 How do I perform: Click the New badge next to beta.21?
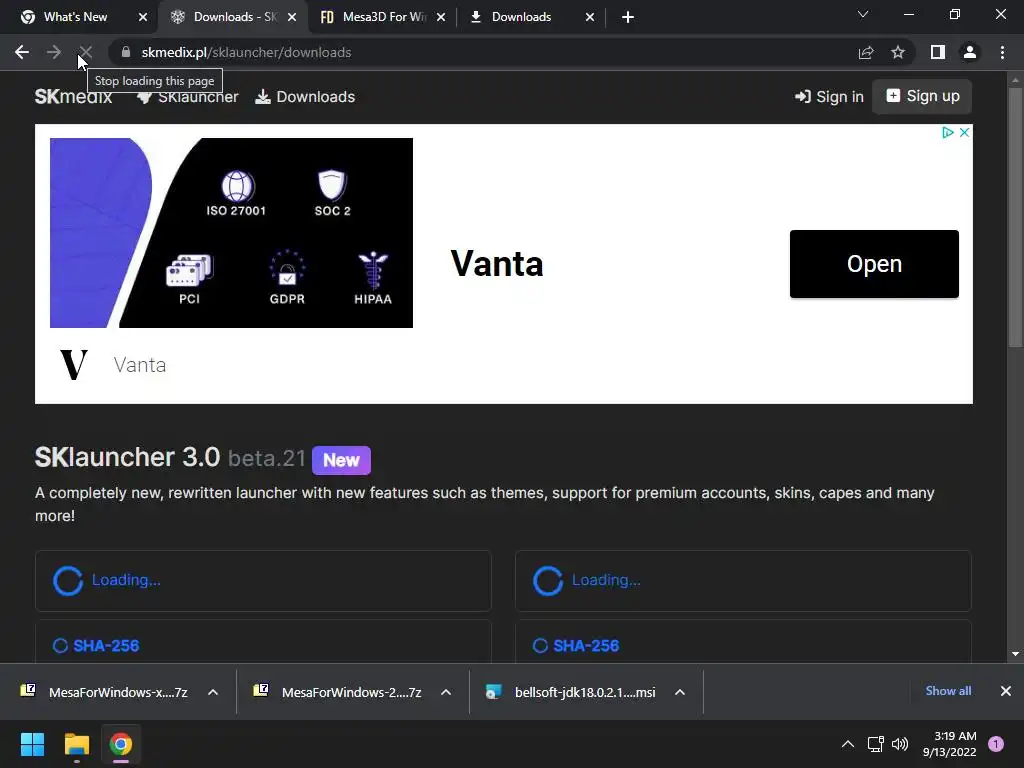click(342, 460)
